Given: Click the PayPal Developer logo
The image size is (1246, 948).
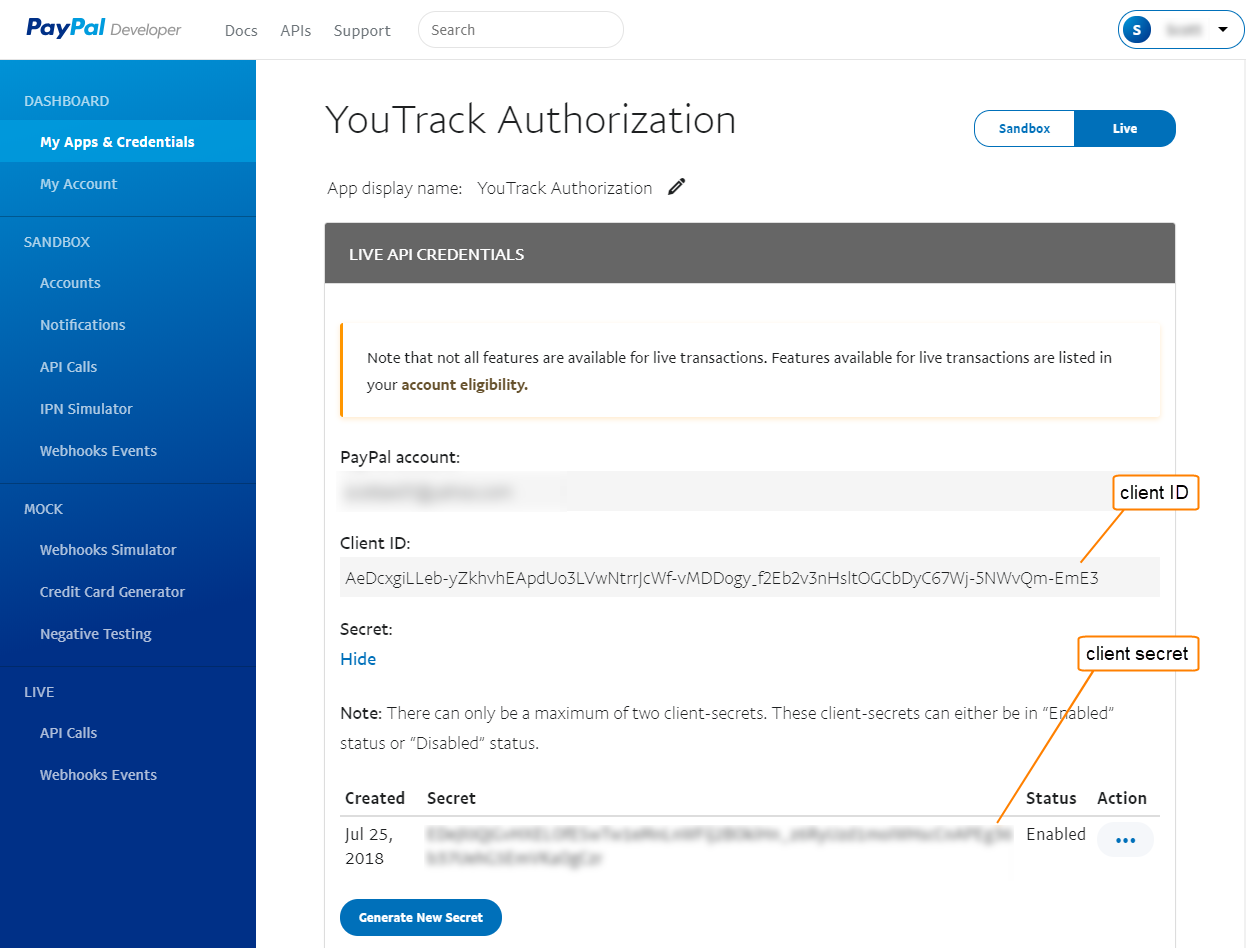Looking at the screenshot, I should (103, 29).
